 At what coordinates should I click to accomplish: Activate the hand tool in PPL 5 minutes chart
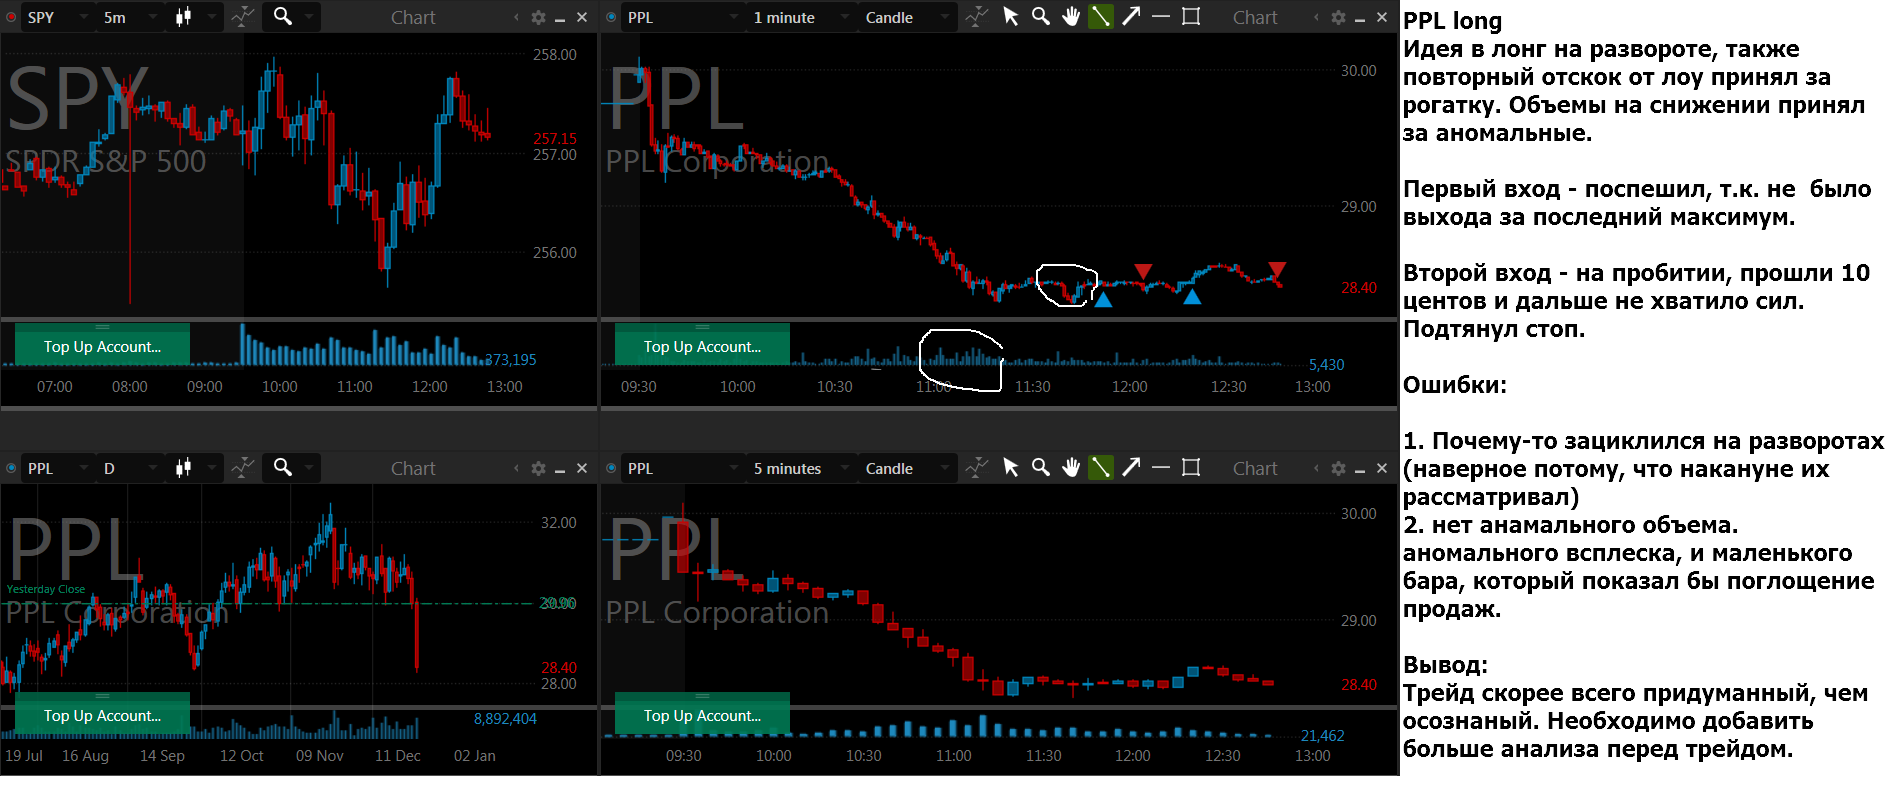click(x=1071, y=467)
